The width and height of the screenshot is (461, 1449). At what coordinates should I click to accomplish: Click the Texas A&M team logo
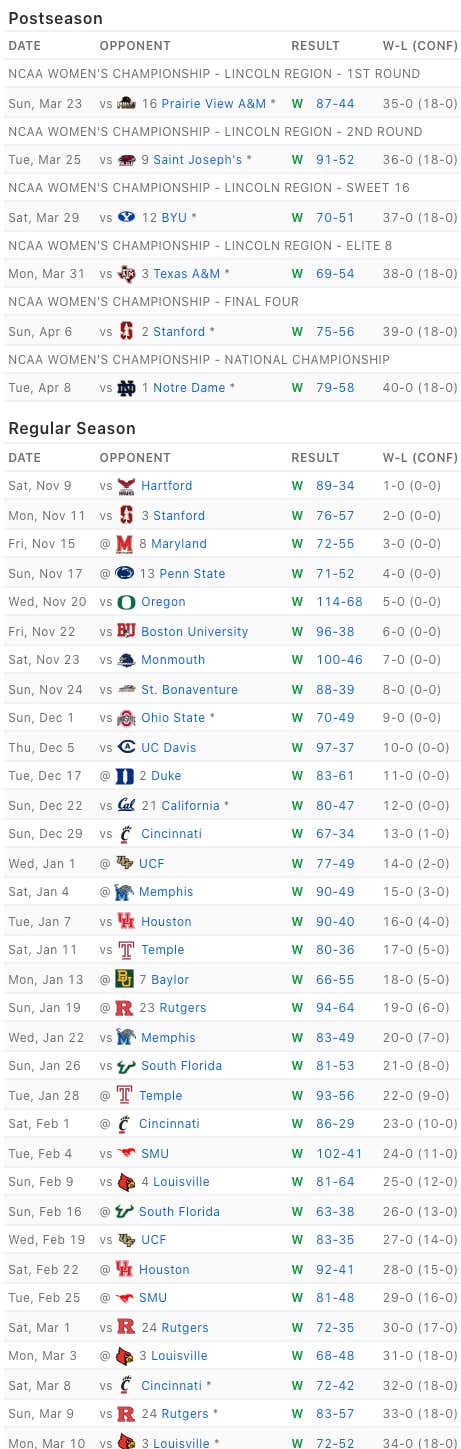126,274
